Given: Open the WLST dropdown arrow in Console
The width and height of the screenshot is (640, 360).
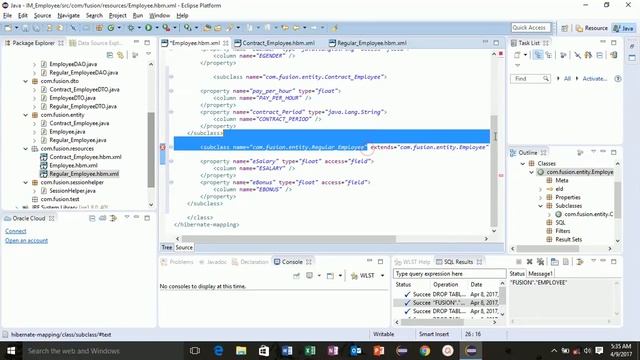Looking at the screenshot, I should 382,276.
